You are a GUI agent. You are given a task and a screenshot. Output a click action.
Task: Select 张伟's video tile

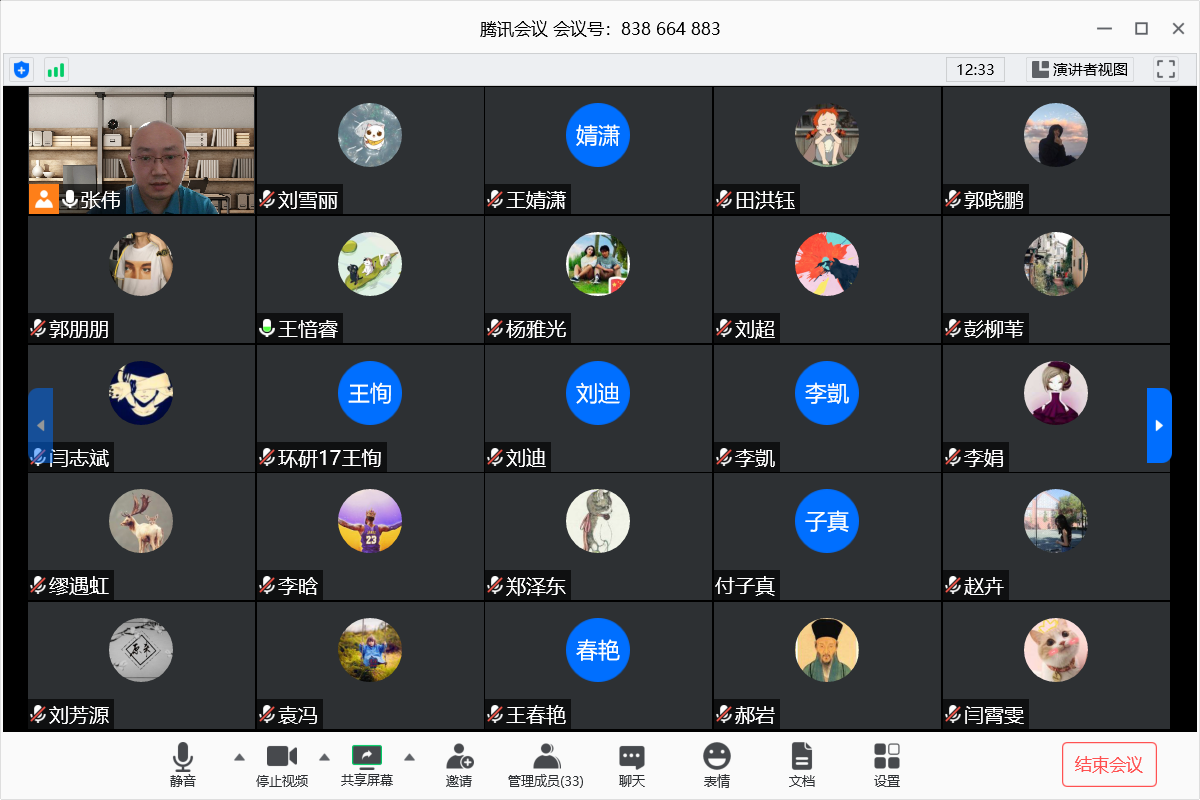click(141, 150)
